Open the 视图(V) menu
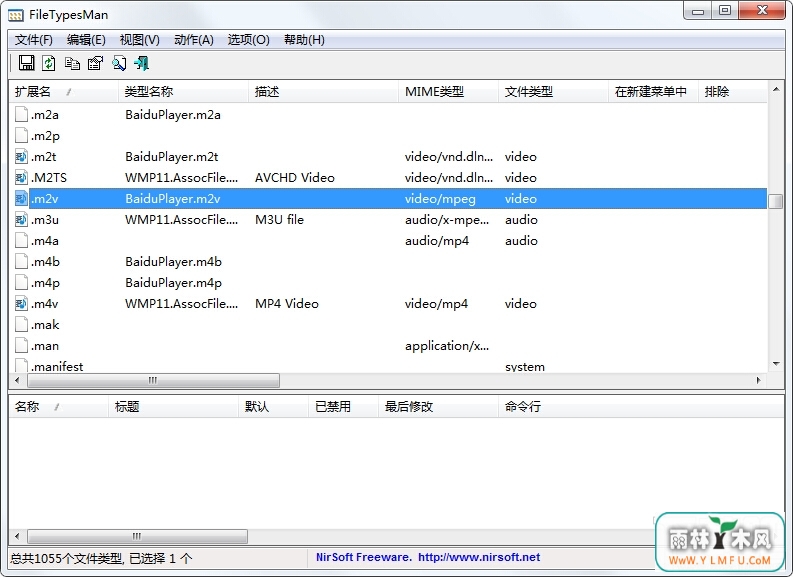This screenshot has height=577, width=793. click(x=140, y=40)
